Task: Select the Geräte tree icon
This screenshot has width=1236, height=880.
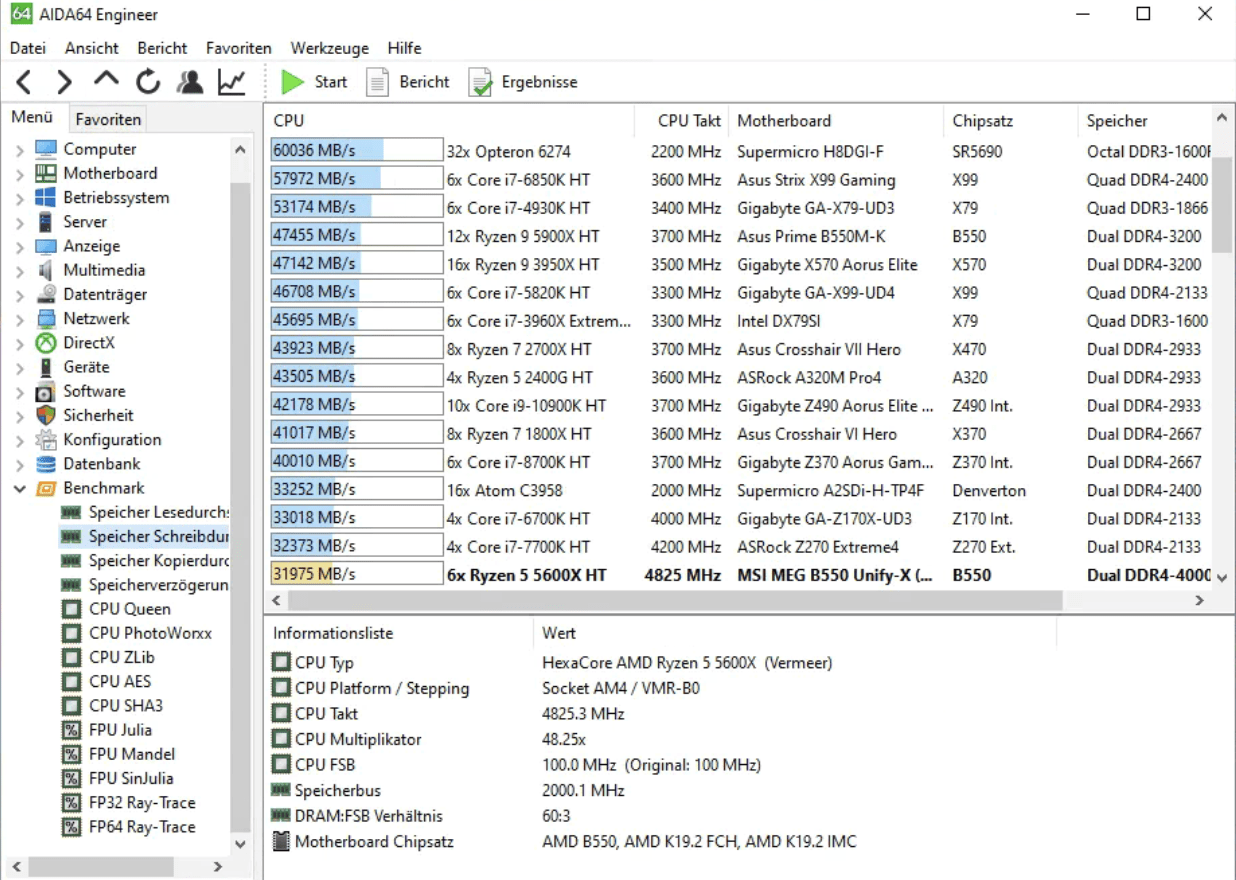Action: [46, 367]
